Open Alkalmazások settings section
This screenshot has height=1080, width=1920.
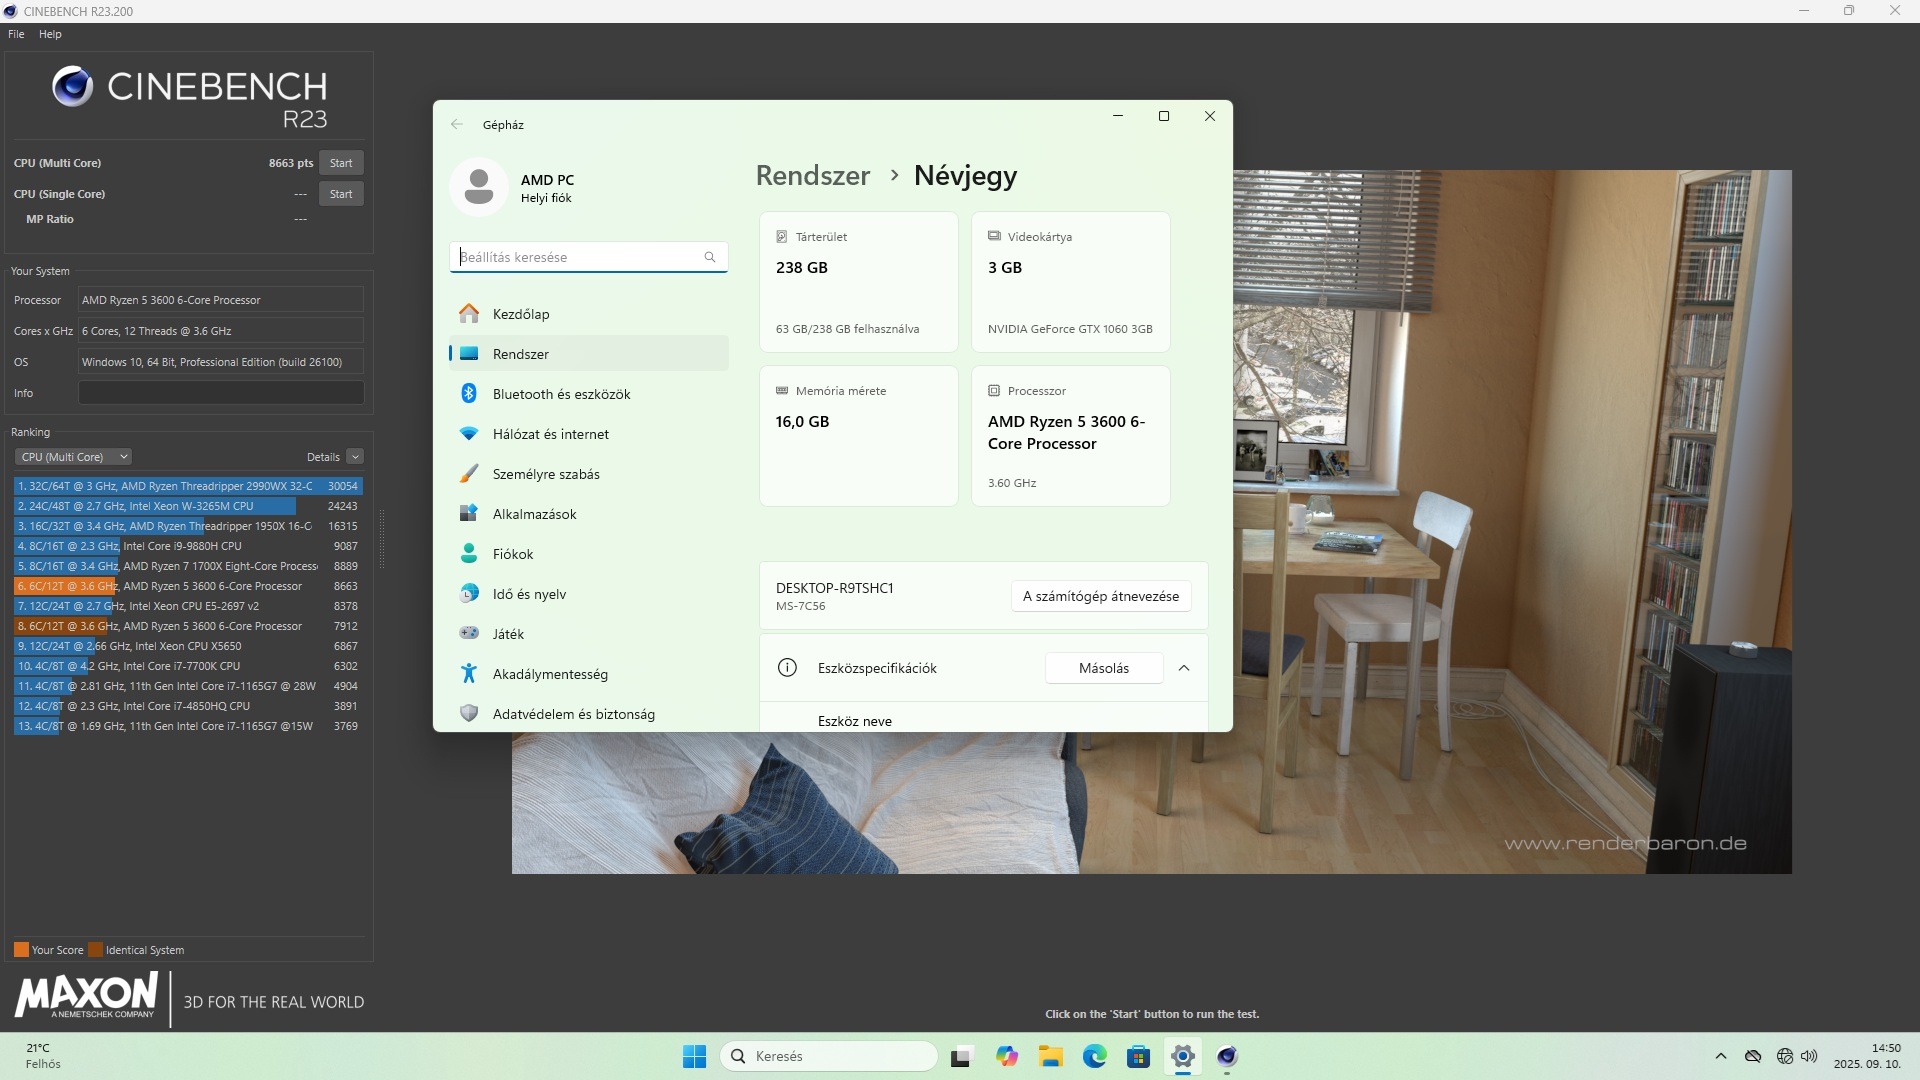534,514
